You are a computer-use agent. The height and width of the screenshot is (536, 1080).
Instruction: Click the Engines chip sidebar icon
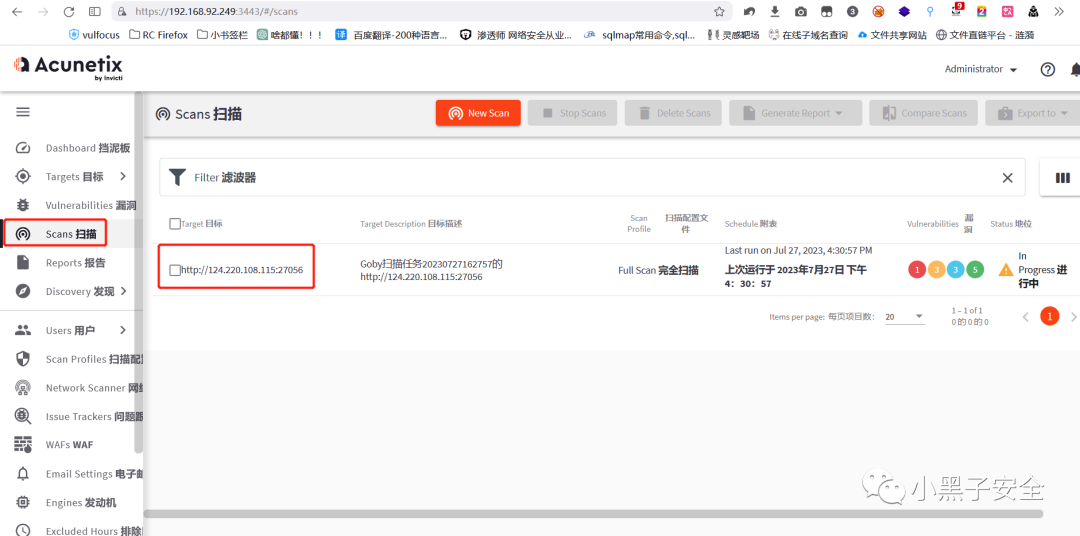pos(23,502)
